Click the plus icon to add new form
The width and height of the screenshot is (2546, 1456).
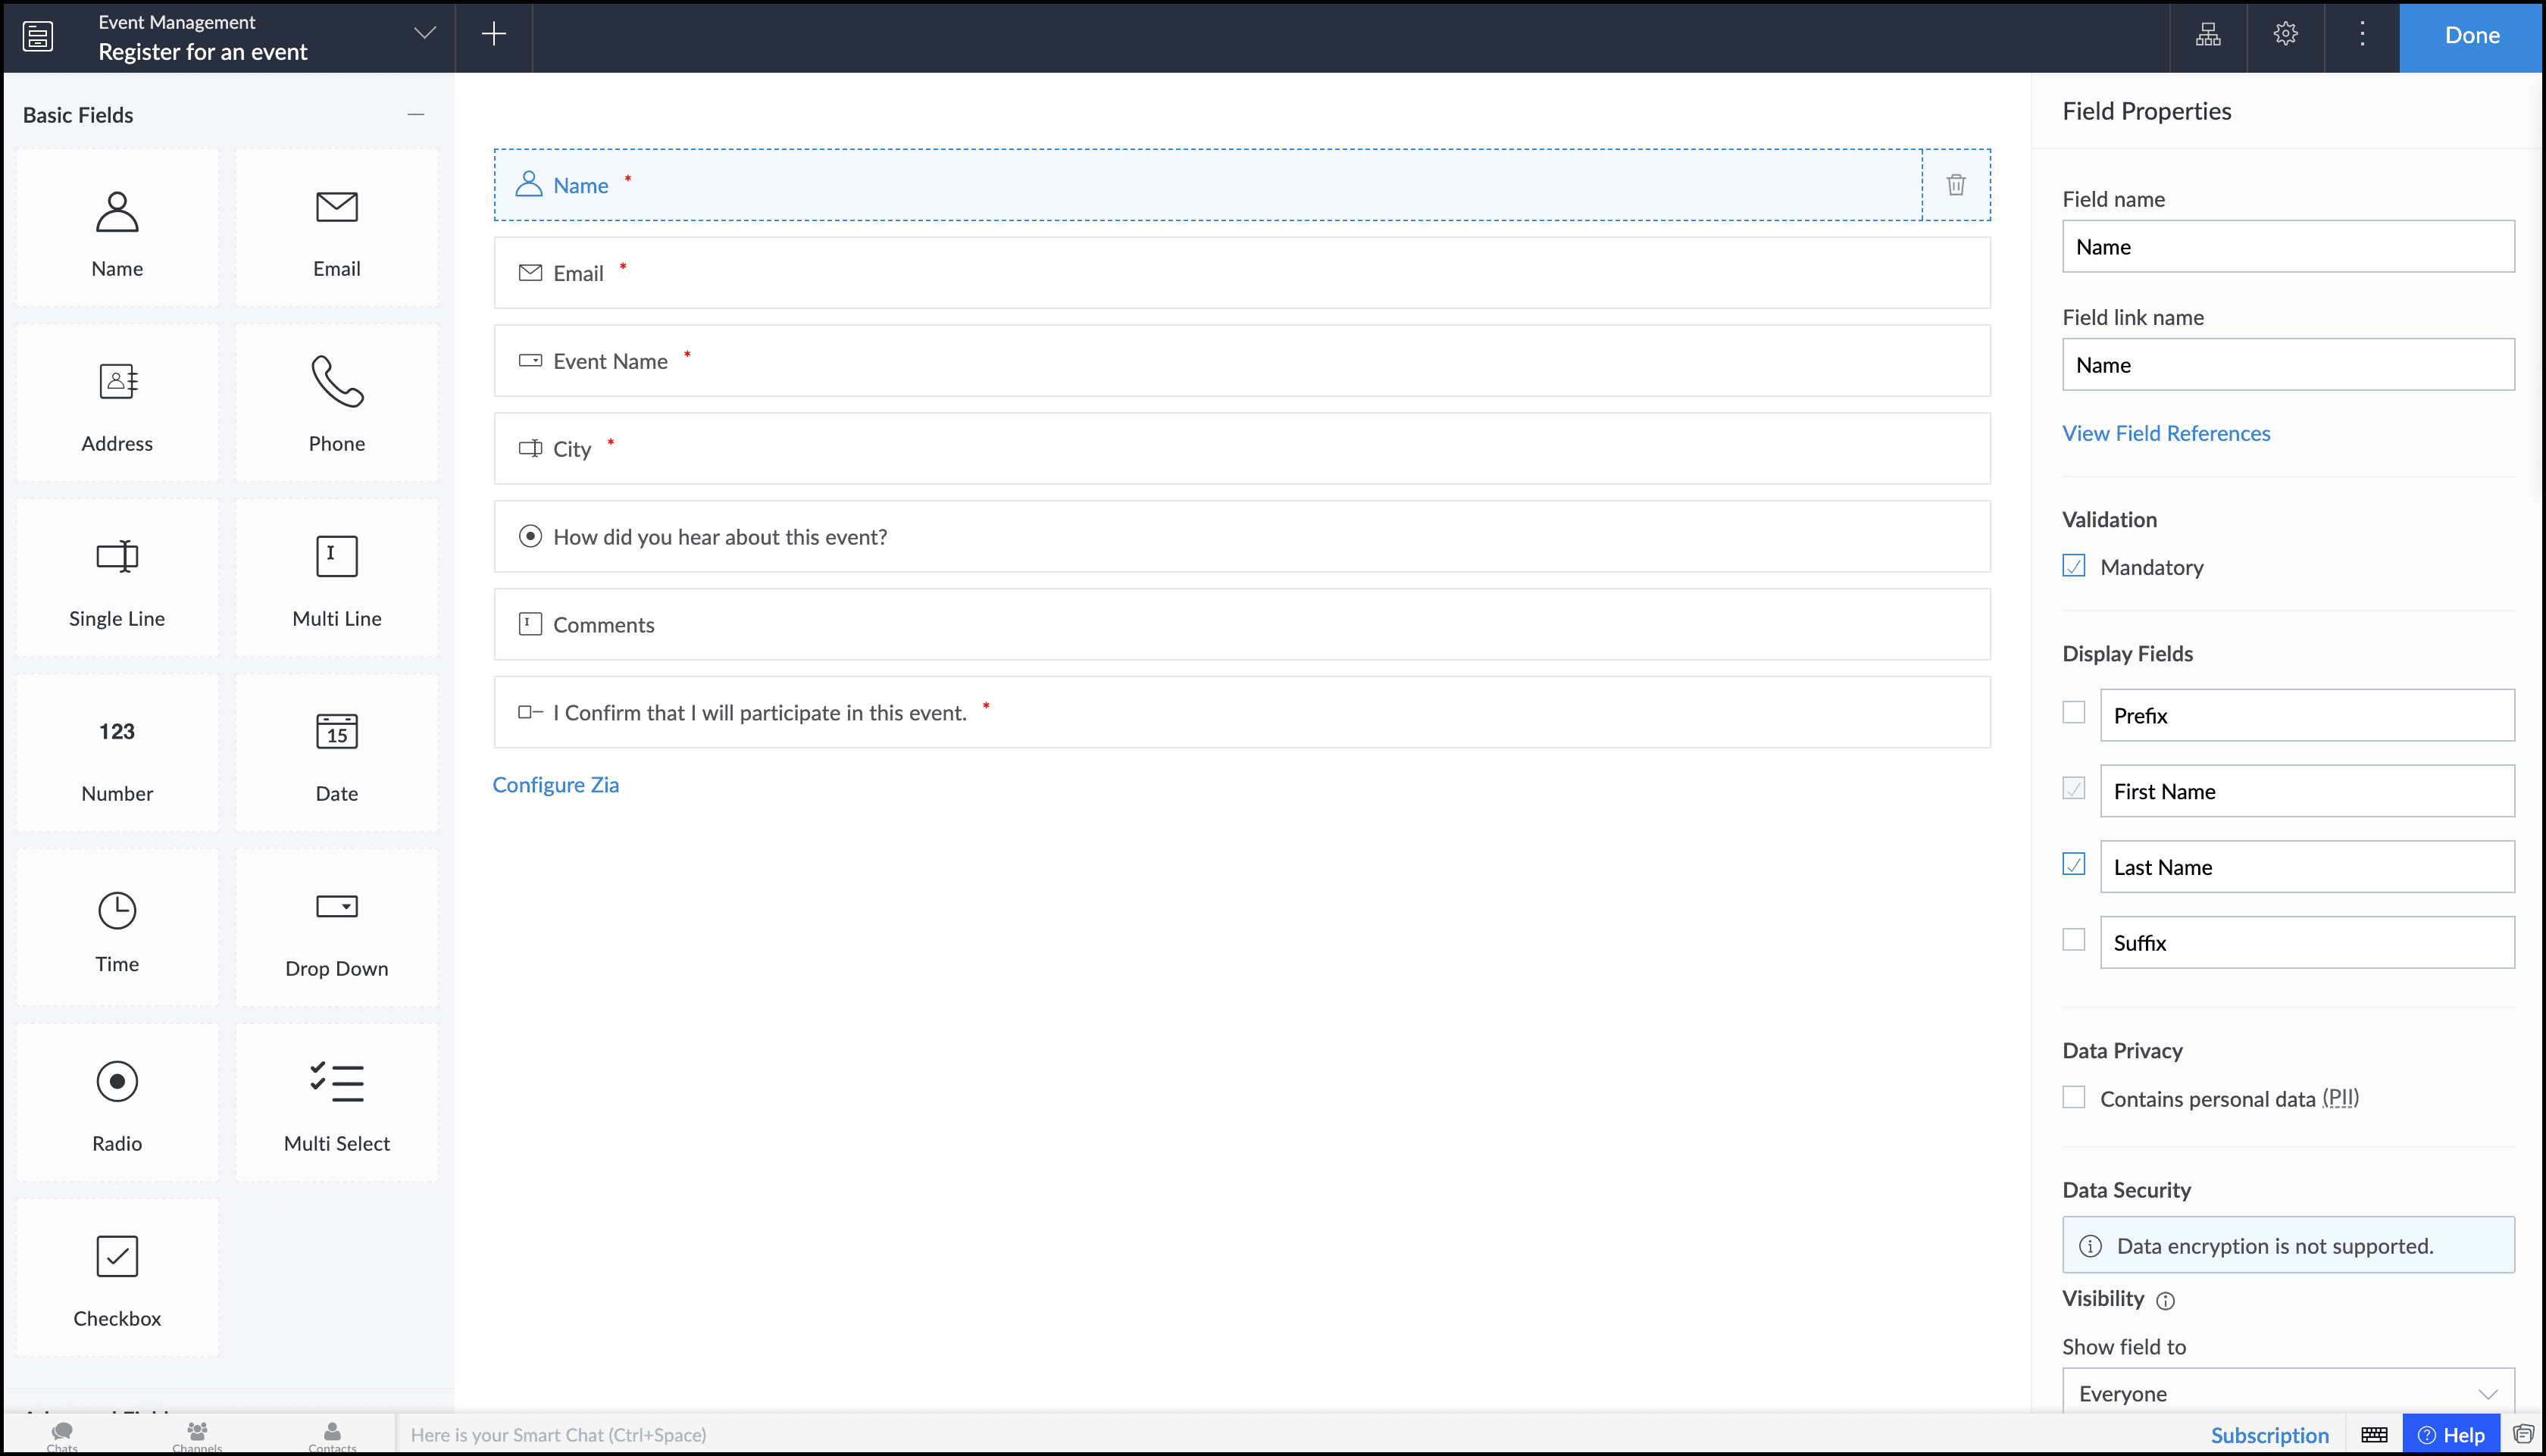(x=493, y=35)
